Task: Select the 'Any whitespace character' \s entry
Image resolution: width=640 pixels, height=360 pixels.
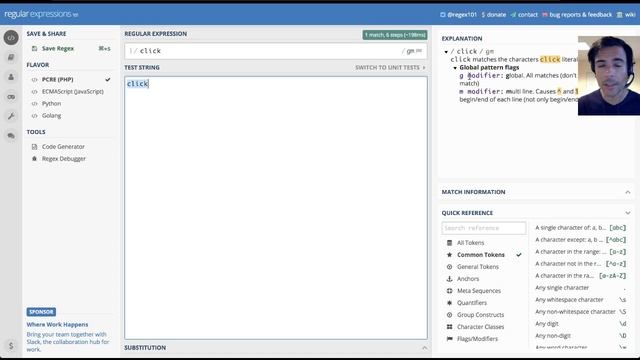Action: pos(580,300)
